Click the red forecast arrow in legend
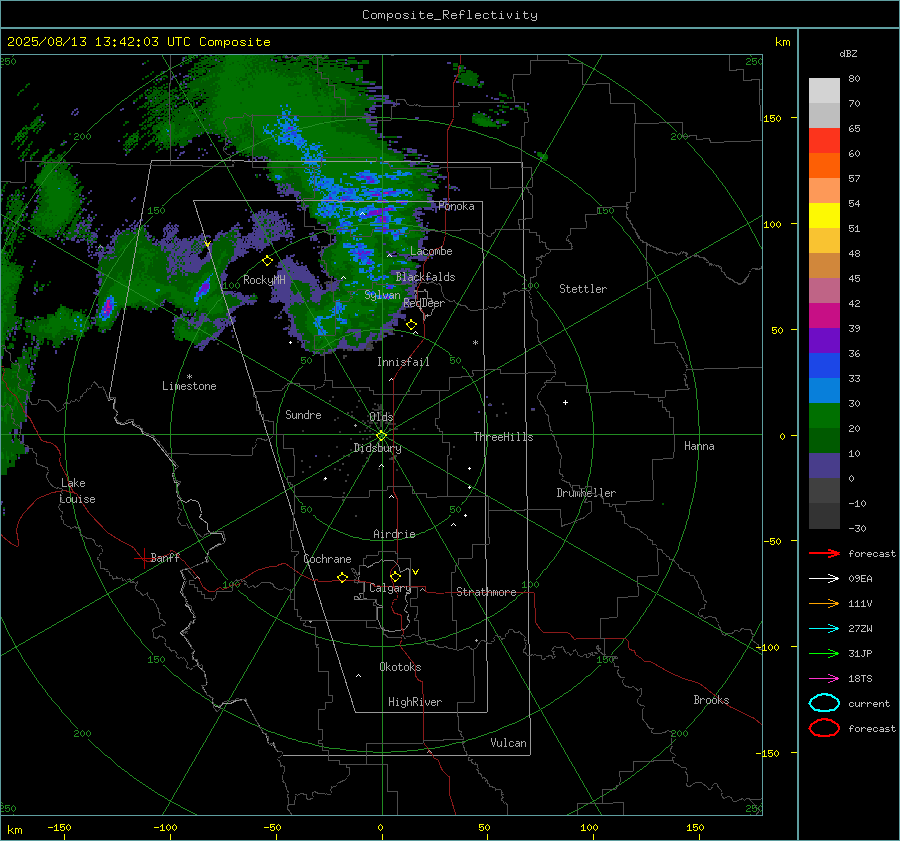Screen dimensions: 900x841 824,553
